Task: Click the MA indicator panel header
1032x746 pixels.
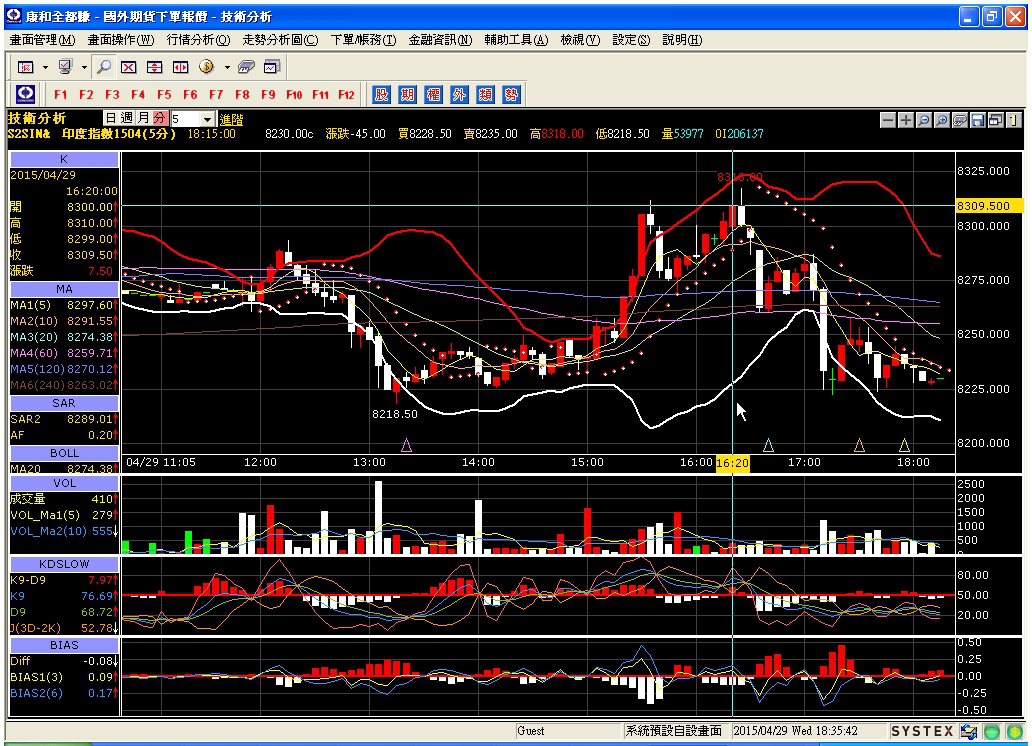Action: coord(64,289)
